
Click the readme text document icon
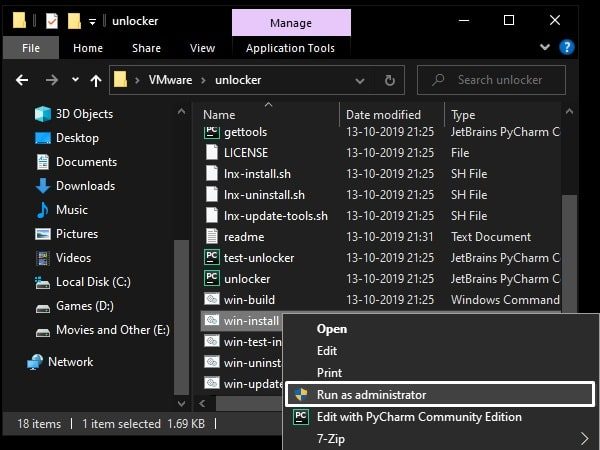212,236
